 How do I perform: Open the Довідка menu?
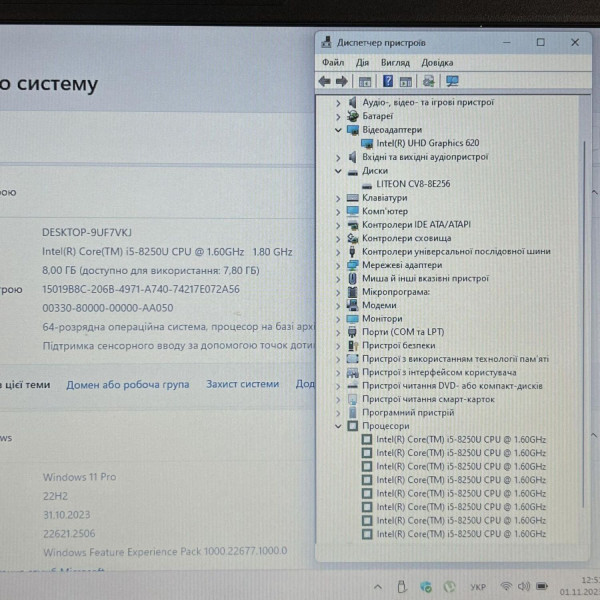tap(437, 62)
